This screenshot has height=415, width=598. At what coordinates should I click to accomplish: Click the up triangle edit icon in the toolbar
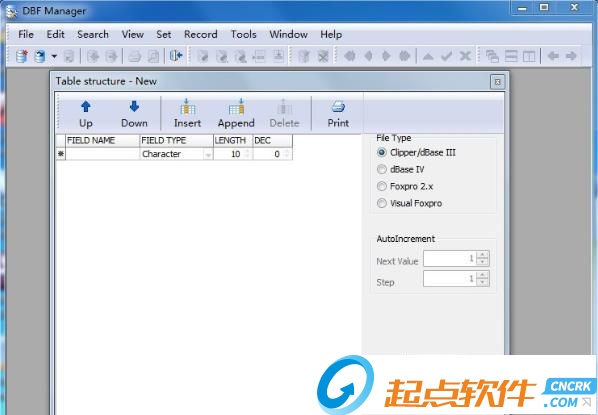click(428, 56)
